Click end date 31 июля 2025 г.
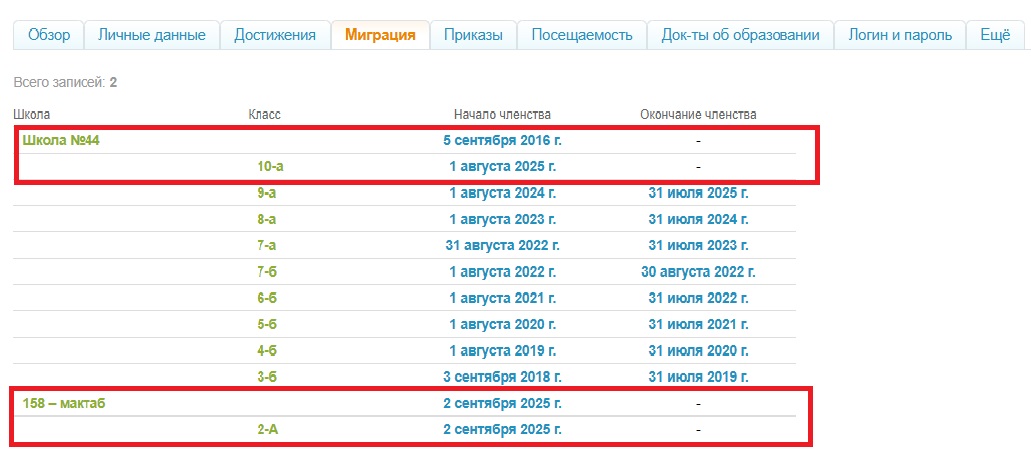 tap(698, 193)
